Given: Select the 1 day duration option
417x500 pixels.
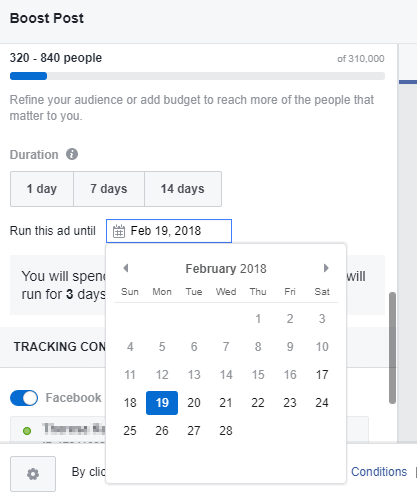Looking at the screenshot, I should pyautogui.click(x=42, y=189).
